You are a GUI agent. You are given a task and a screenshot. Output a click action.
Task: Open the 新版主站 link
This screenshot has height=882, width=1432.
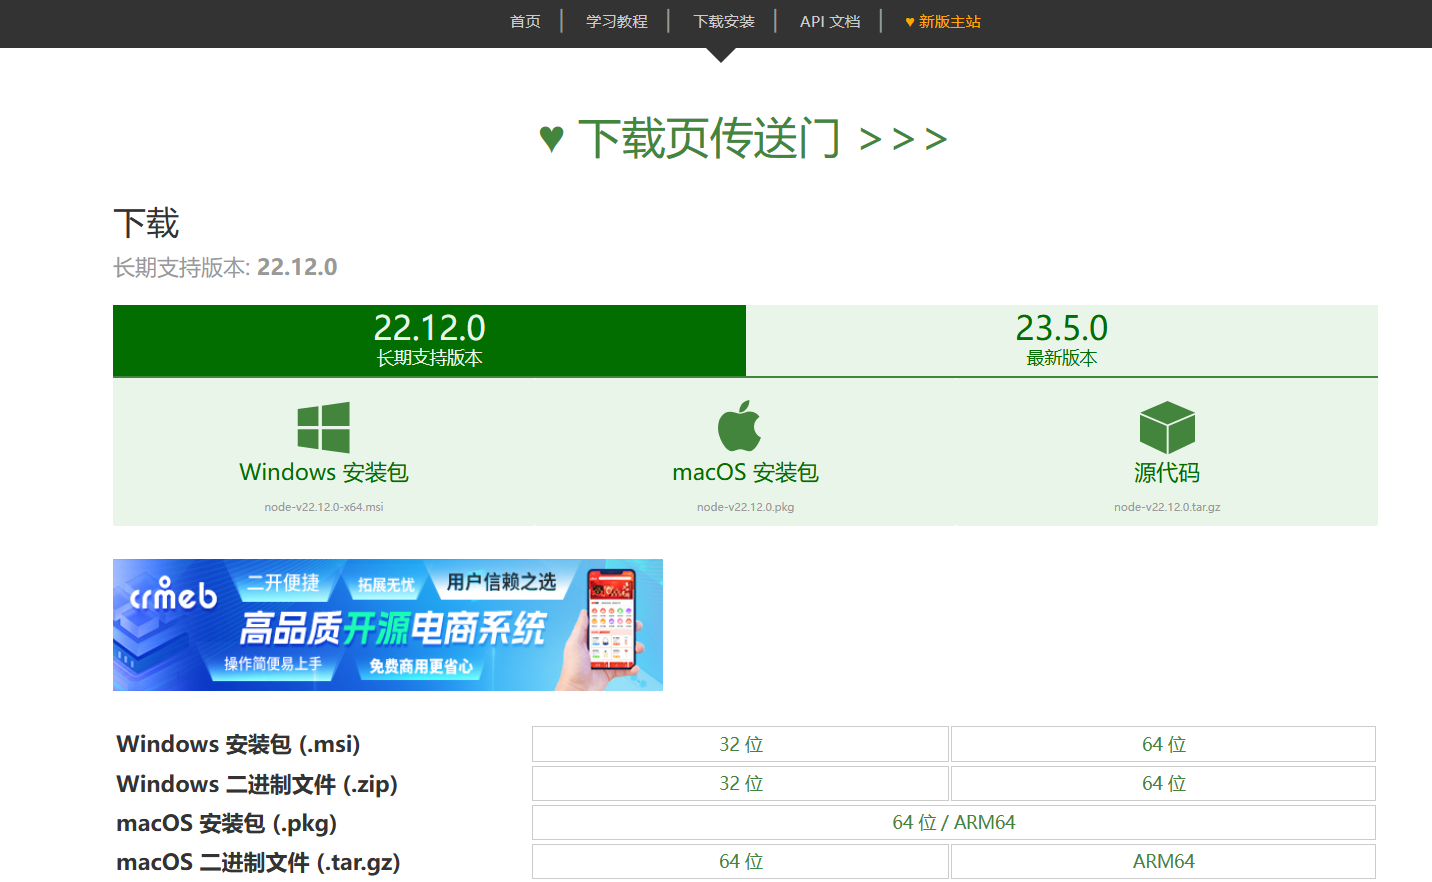click(941, 21)
